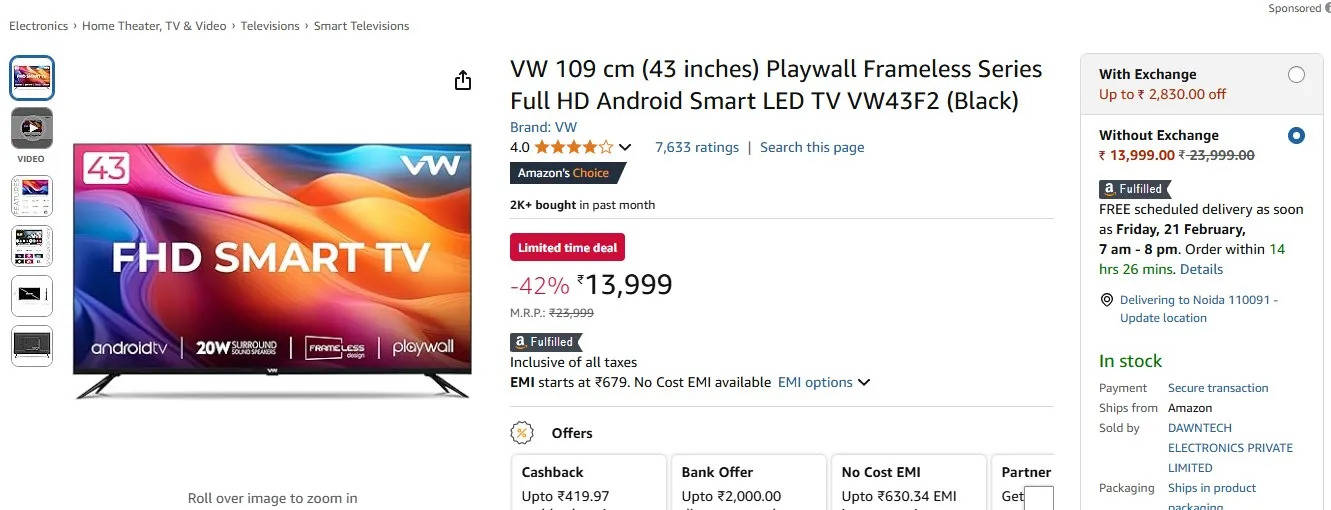Click the Update location link

pyautogui.click(x=1163, y=318)
